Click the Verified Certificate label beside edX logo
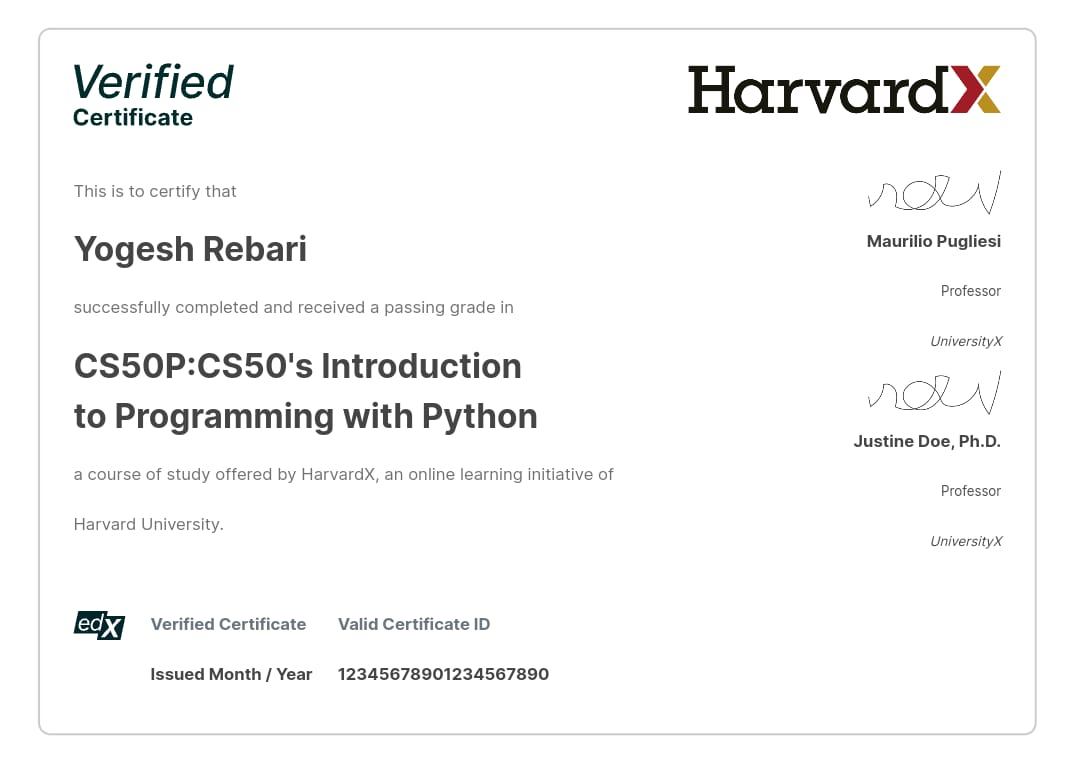Image resolution: width=1079 pixels, height=771 pixels. tap(228, 624)
